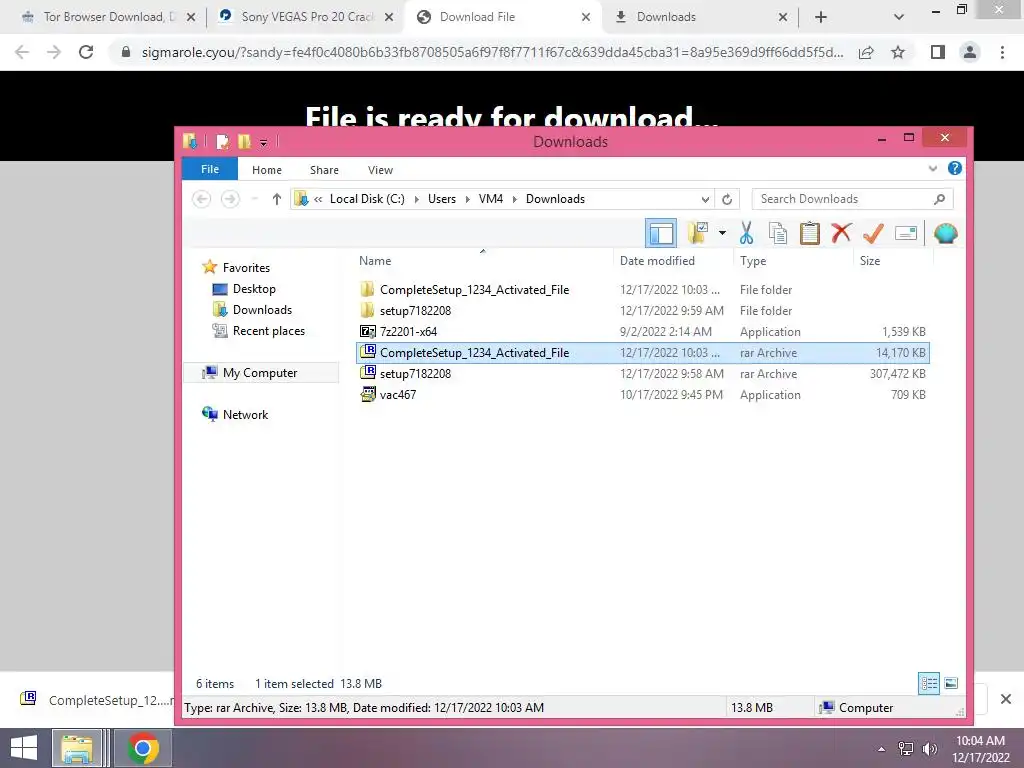1024x768 pixels.
Task: Open the address bar history dropdown
Action: 705,199
